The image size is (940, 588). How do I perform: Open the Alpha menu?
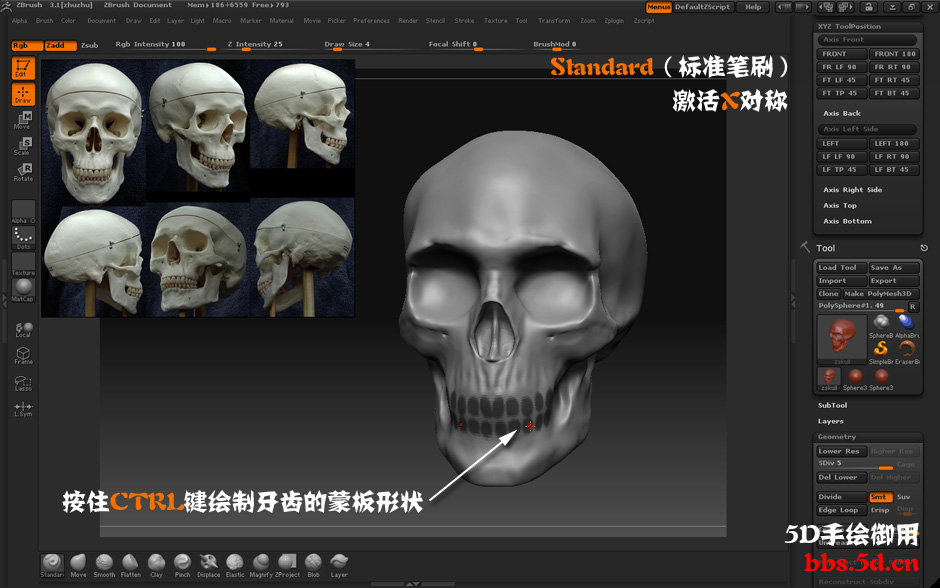point(20,20)
